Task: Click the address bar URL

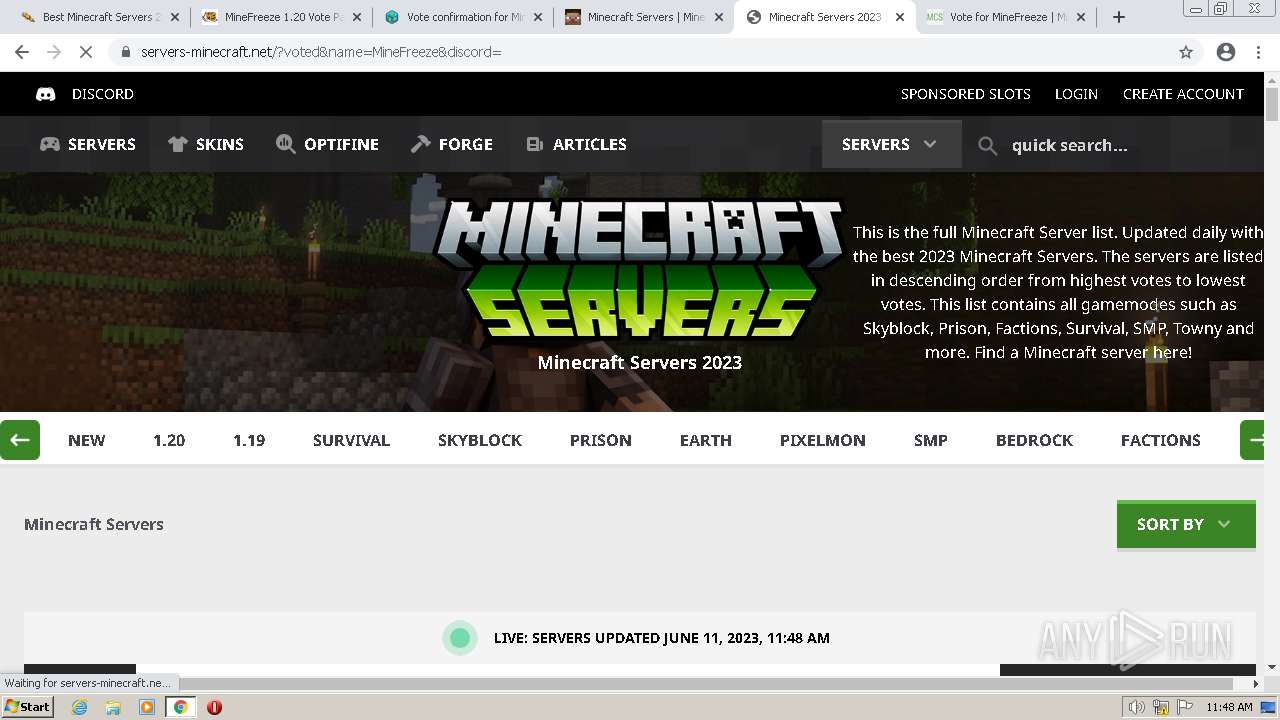Action: pyautogui.click(x=321, y=52)
